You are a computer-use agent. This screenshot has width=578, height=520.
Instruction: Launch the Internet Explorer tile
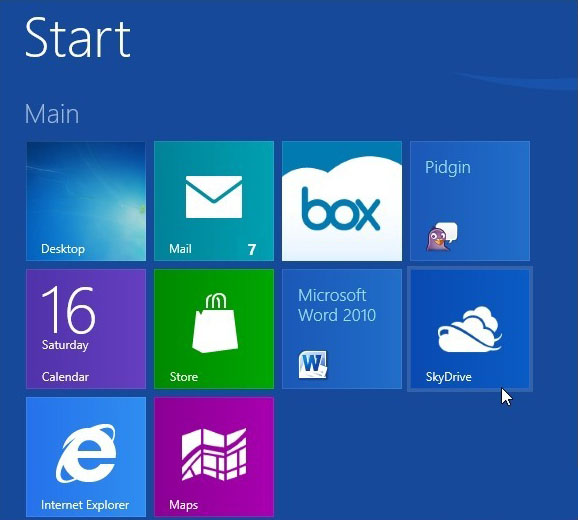click(x=86, y=457)
